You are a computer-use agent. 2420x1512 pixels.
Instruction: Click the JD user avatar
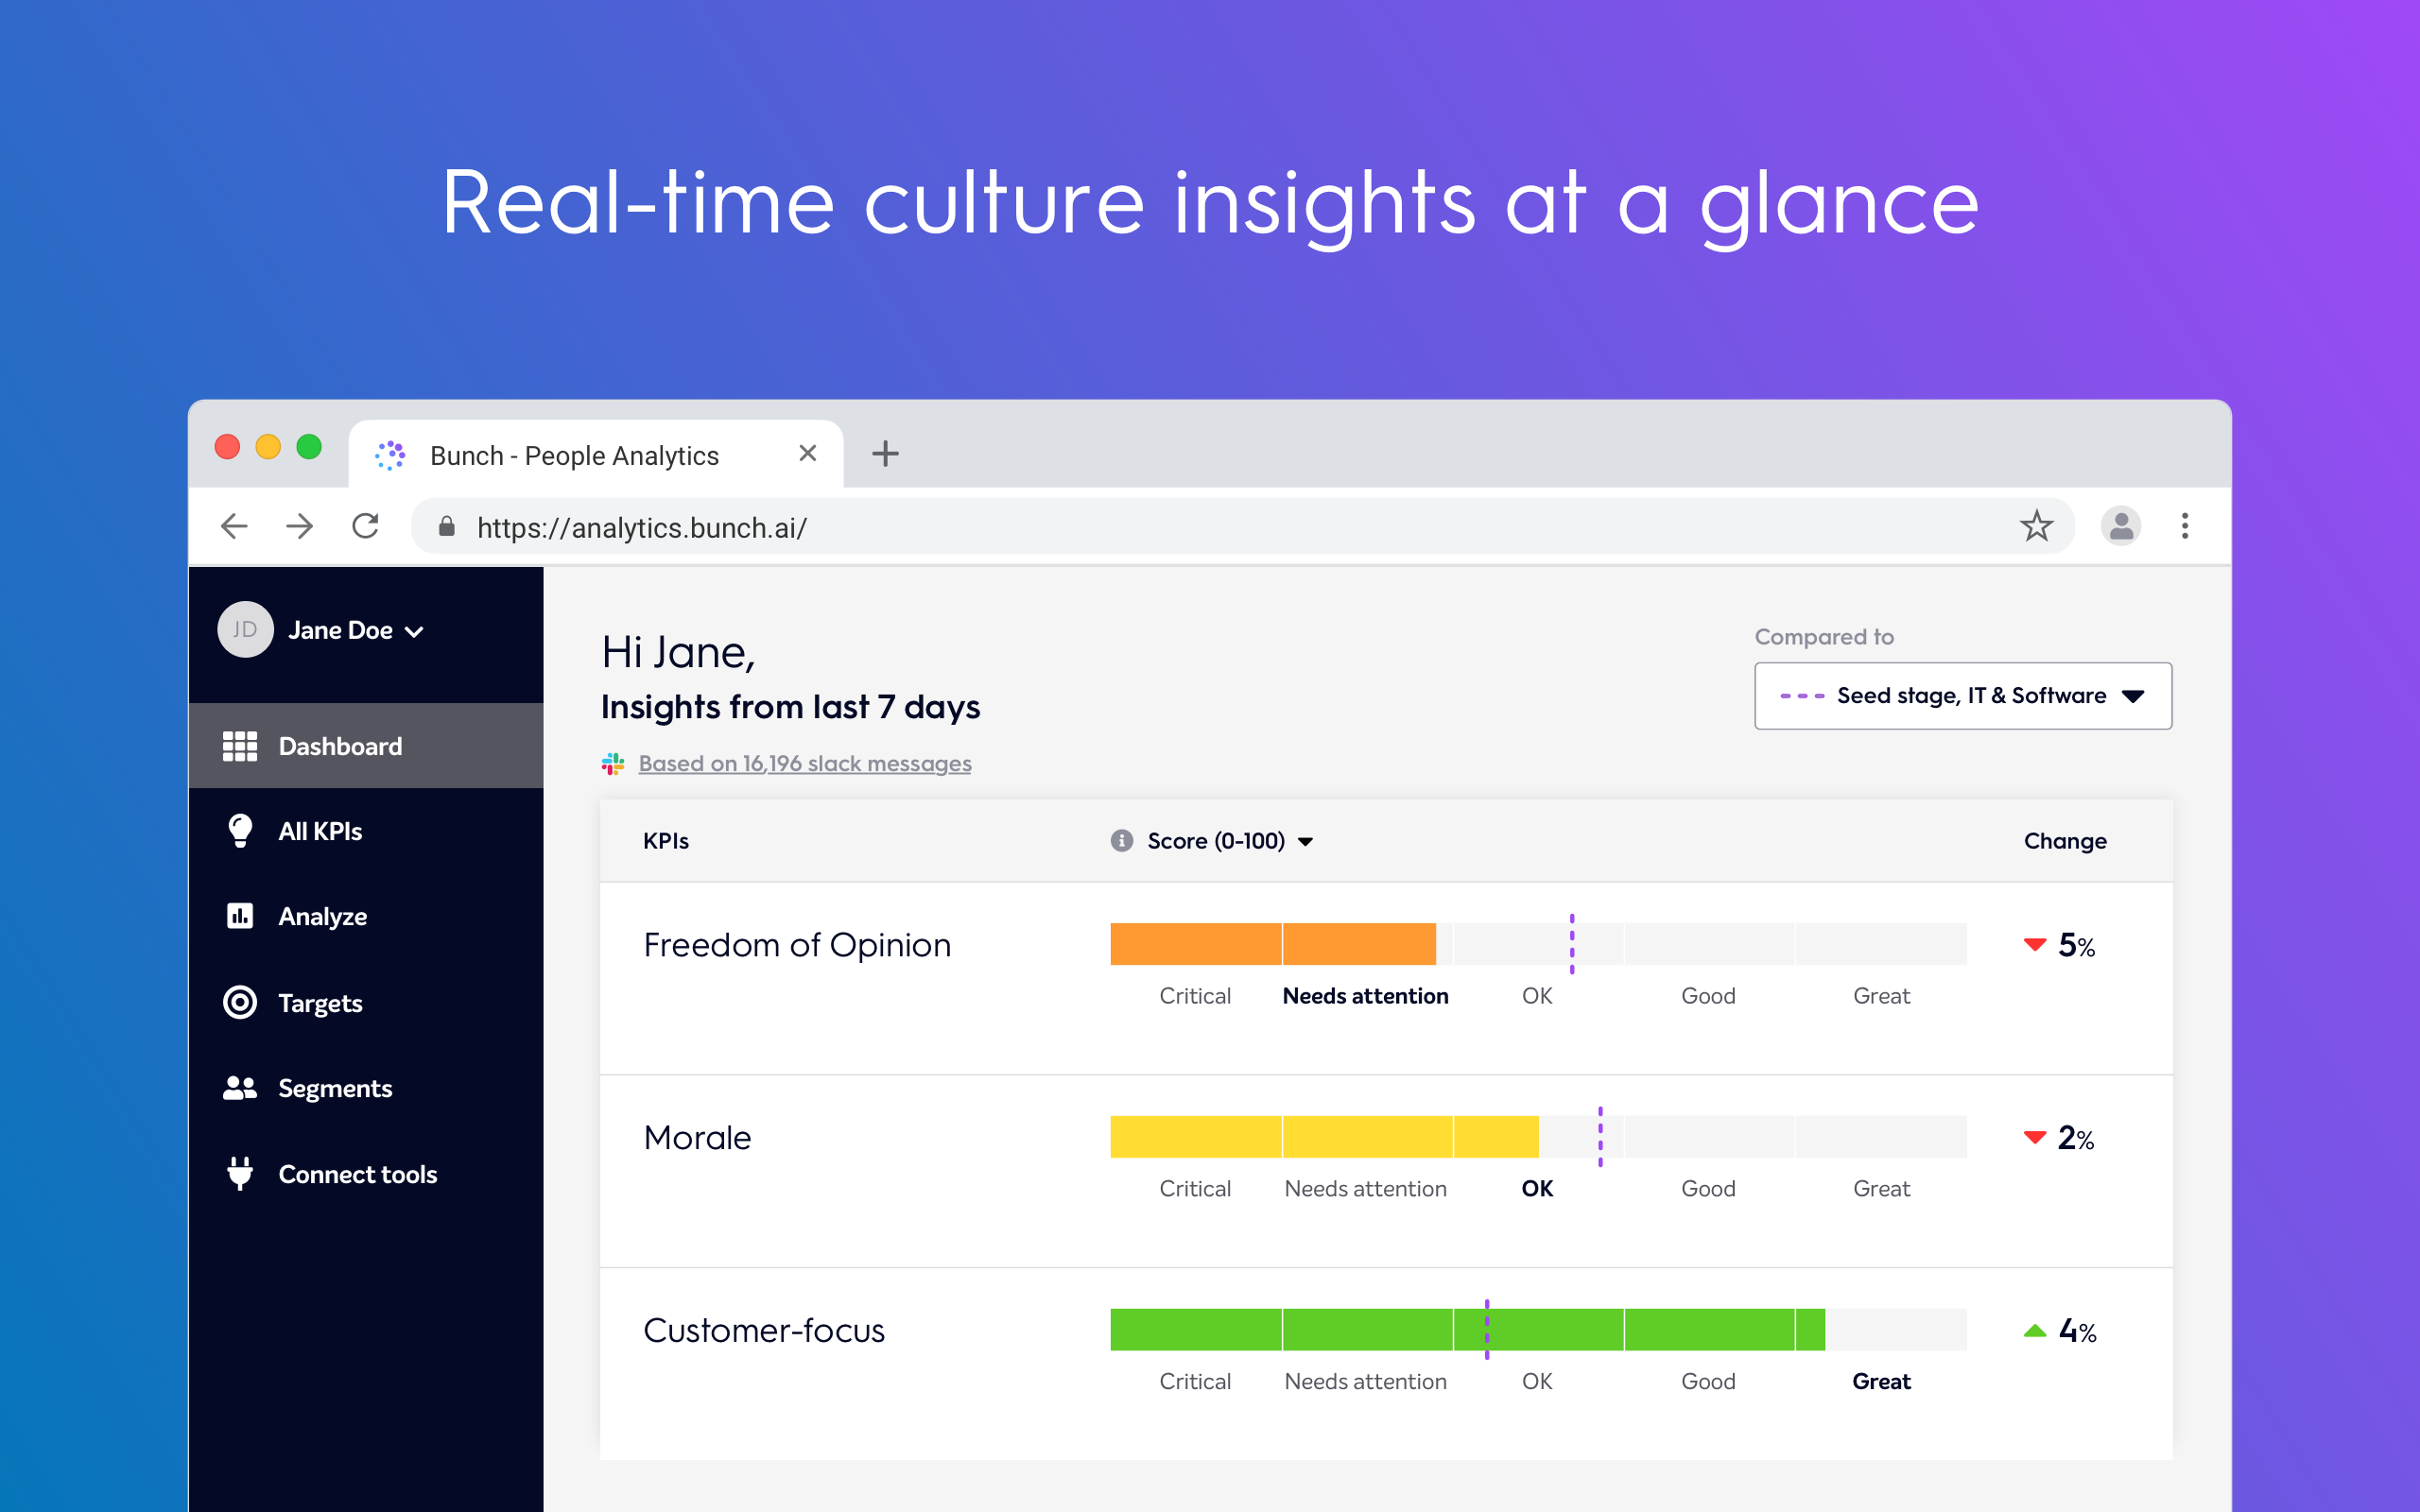point(245,630)
